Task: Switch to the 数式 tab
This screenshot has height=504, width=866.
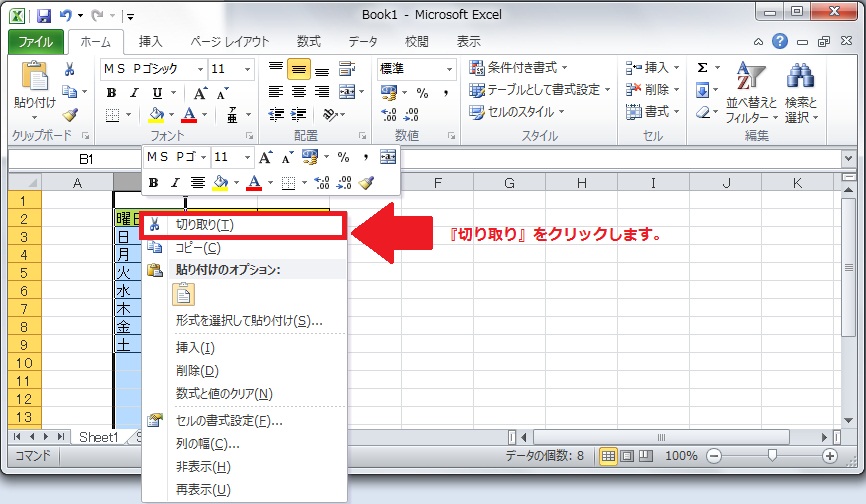Action: point(308,41)
